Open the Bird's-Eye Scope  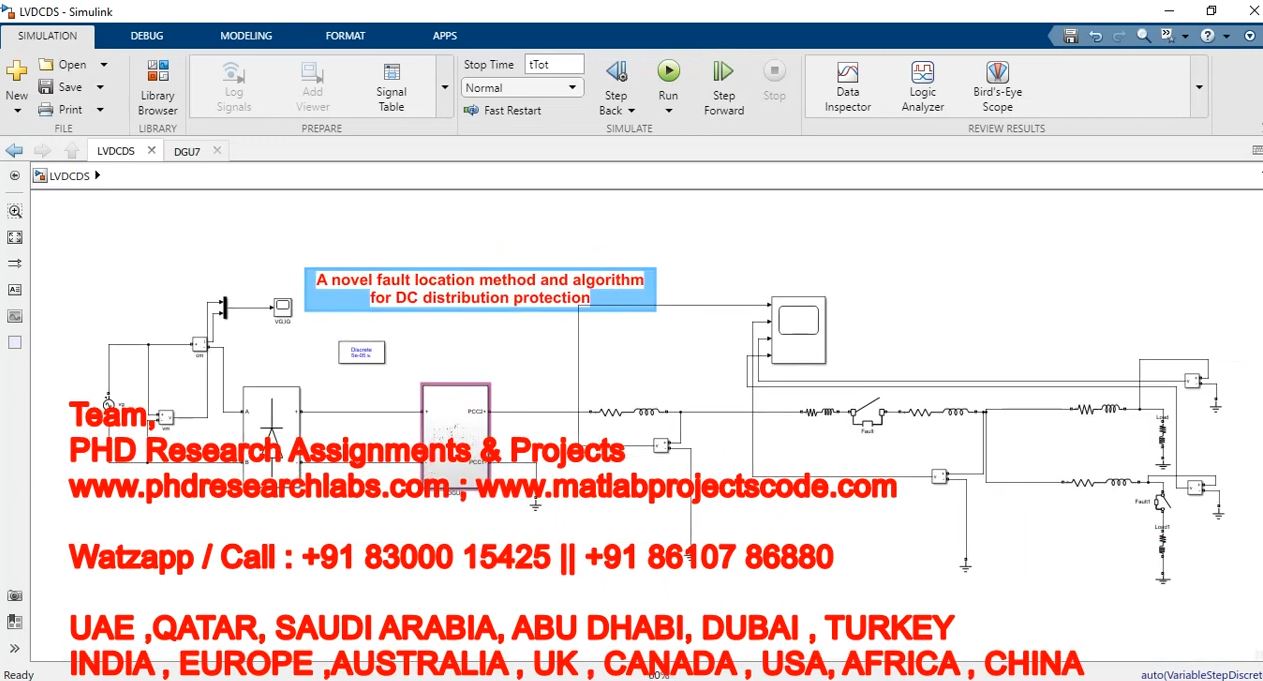[x=997, y=87]
